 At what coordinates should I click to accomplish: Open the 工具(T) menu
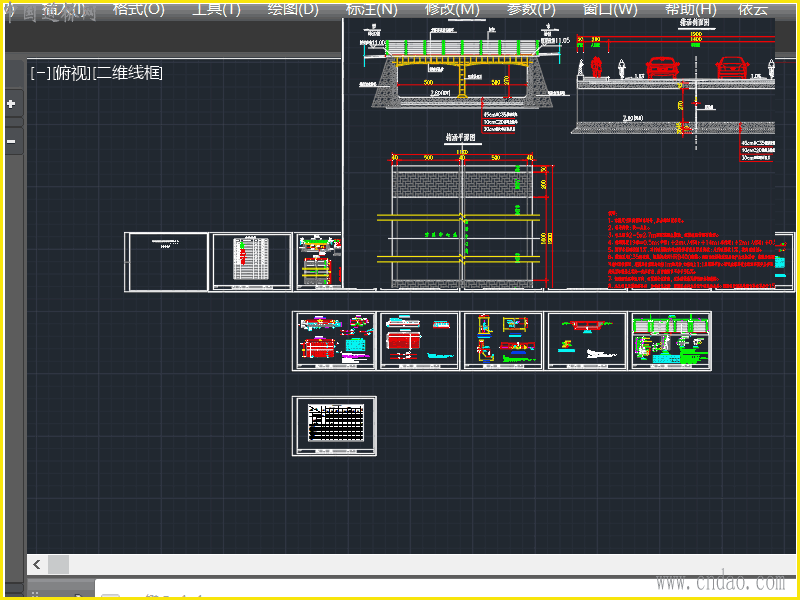pyautogui.click(x=216, y=9)
